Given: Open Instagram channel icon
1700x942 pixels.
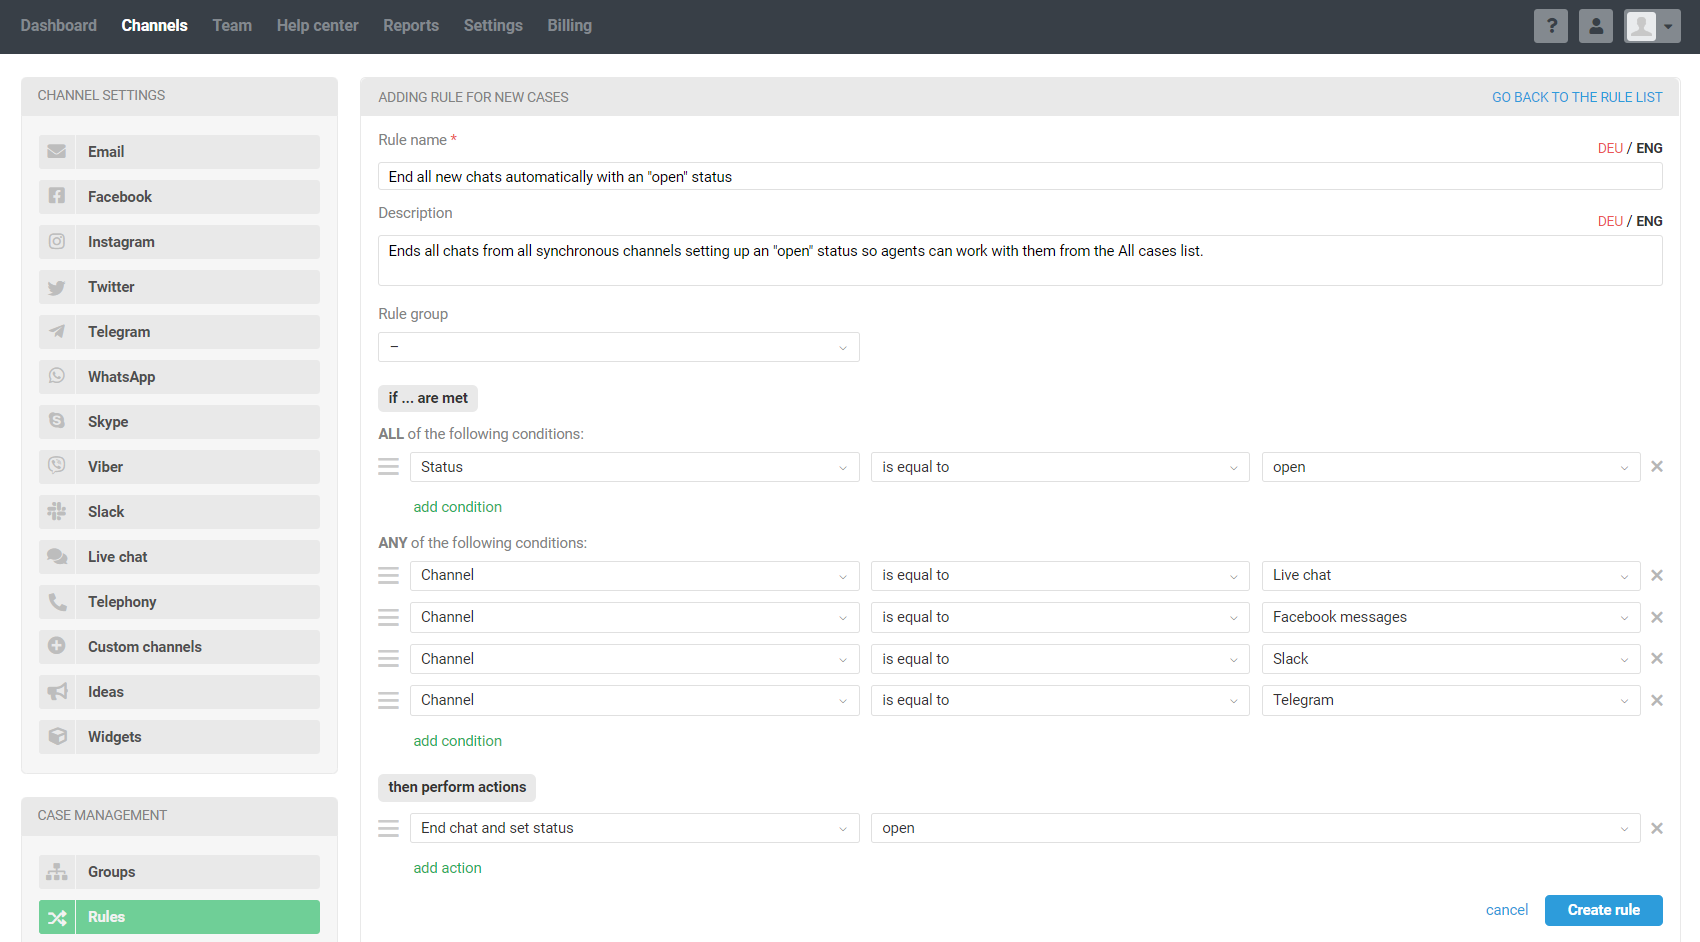Looking at the screenshot, I should 57,242.
